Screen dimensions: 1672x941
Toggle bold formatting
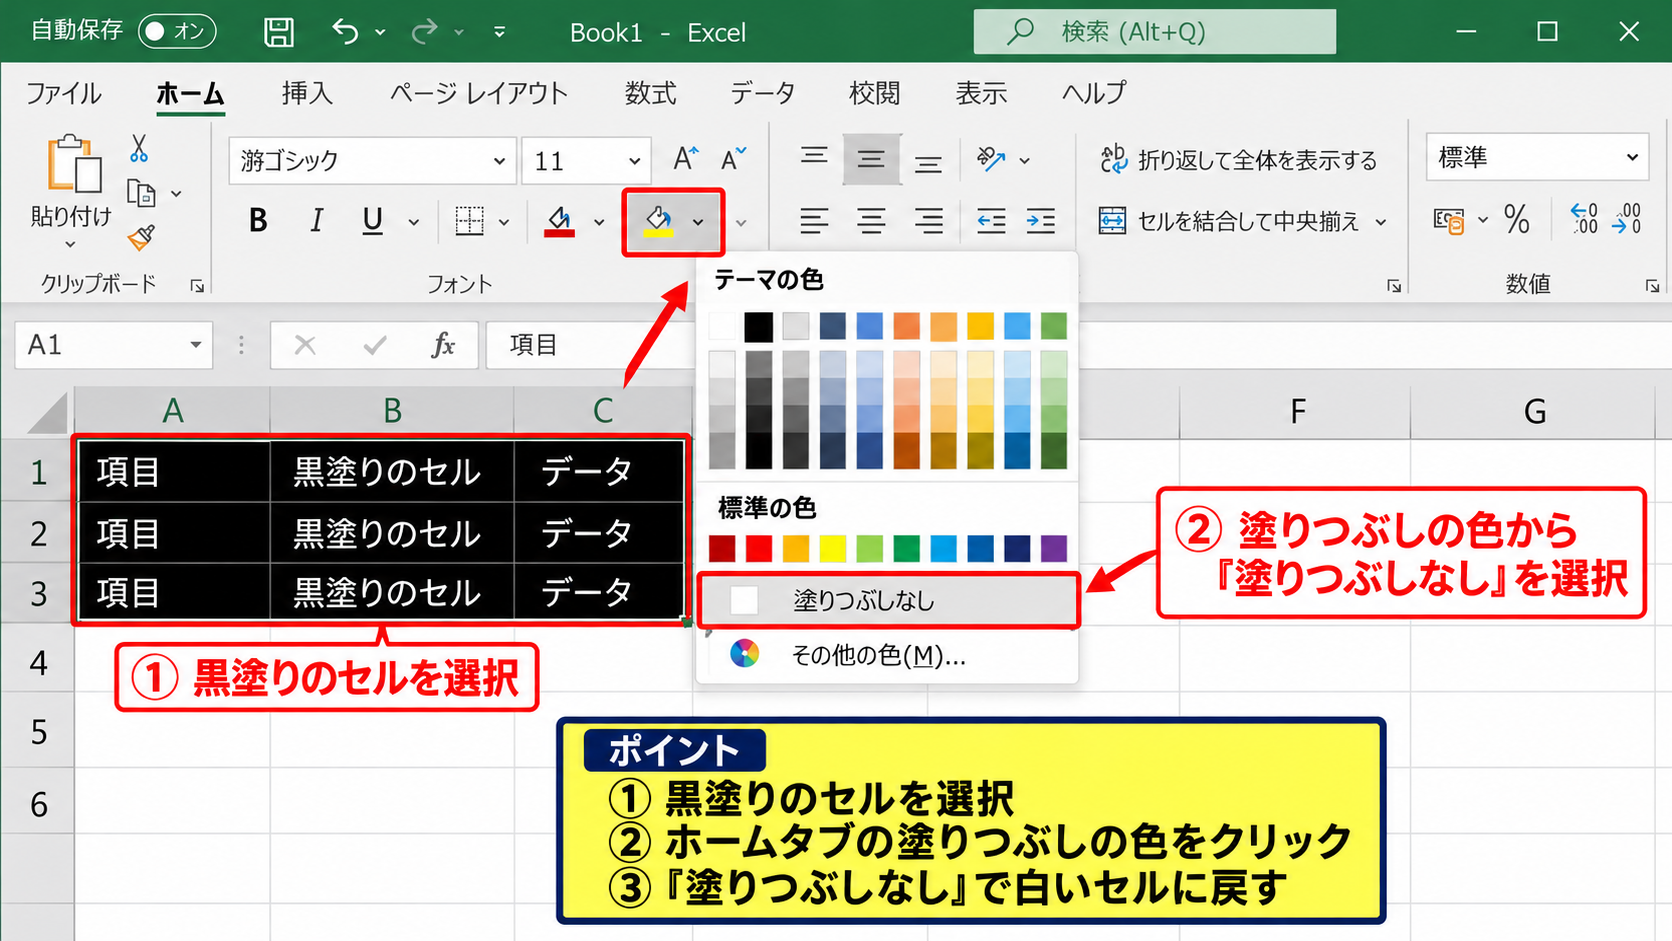coord(258,221)
